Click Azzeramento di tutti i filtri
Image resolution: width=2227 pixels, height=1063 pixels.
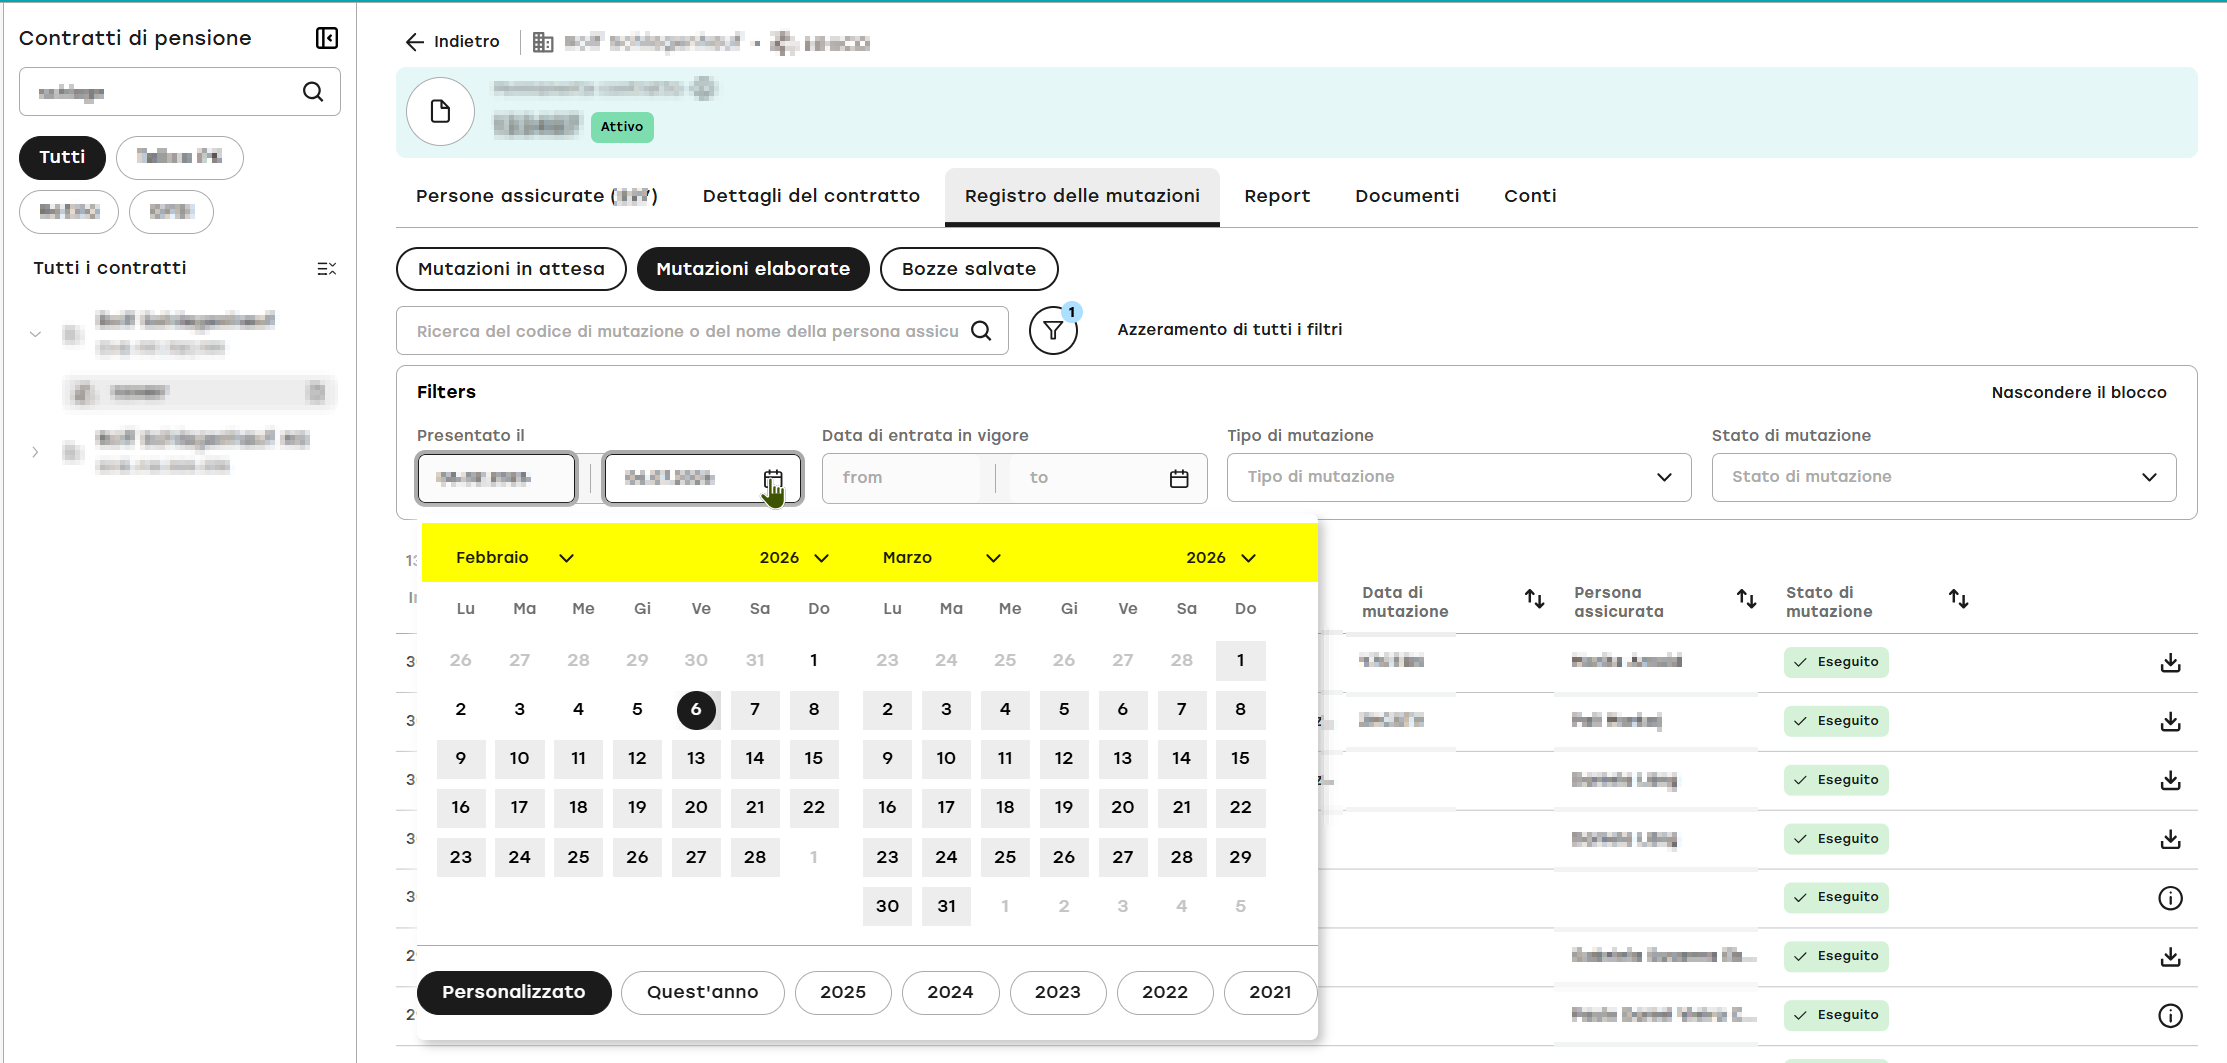pos(1230,330)
